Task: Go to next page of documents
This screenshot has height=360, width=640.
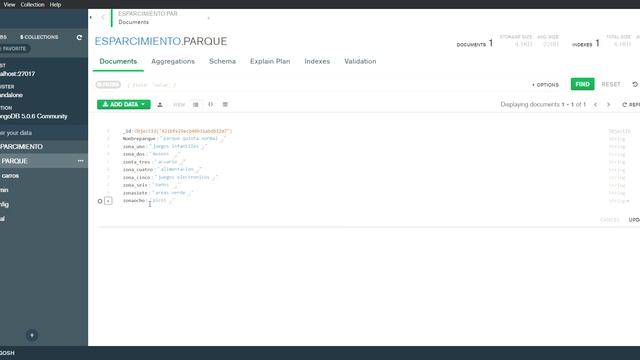Action: click(609, 105)
